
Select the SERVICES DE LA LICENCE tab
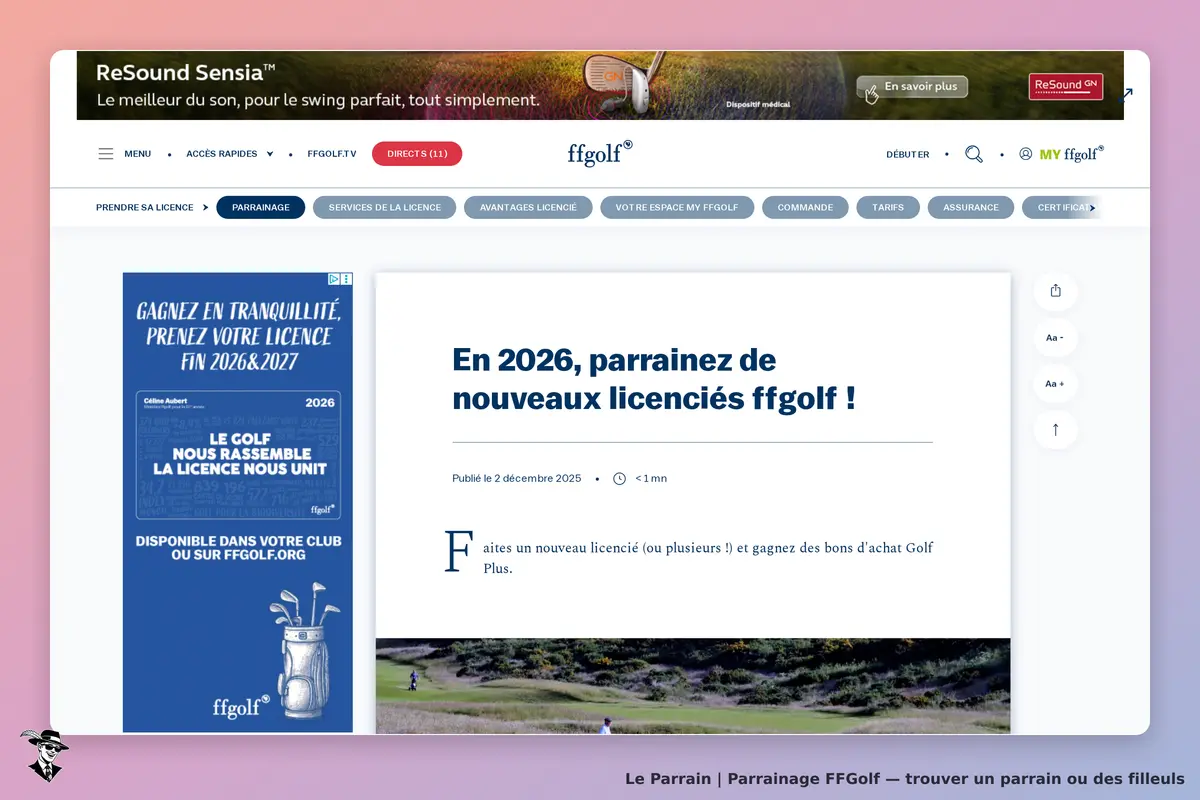coord(385,207)
